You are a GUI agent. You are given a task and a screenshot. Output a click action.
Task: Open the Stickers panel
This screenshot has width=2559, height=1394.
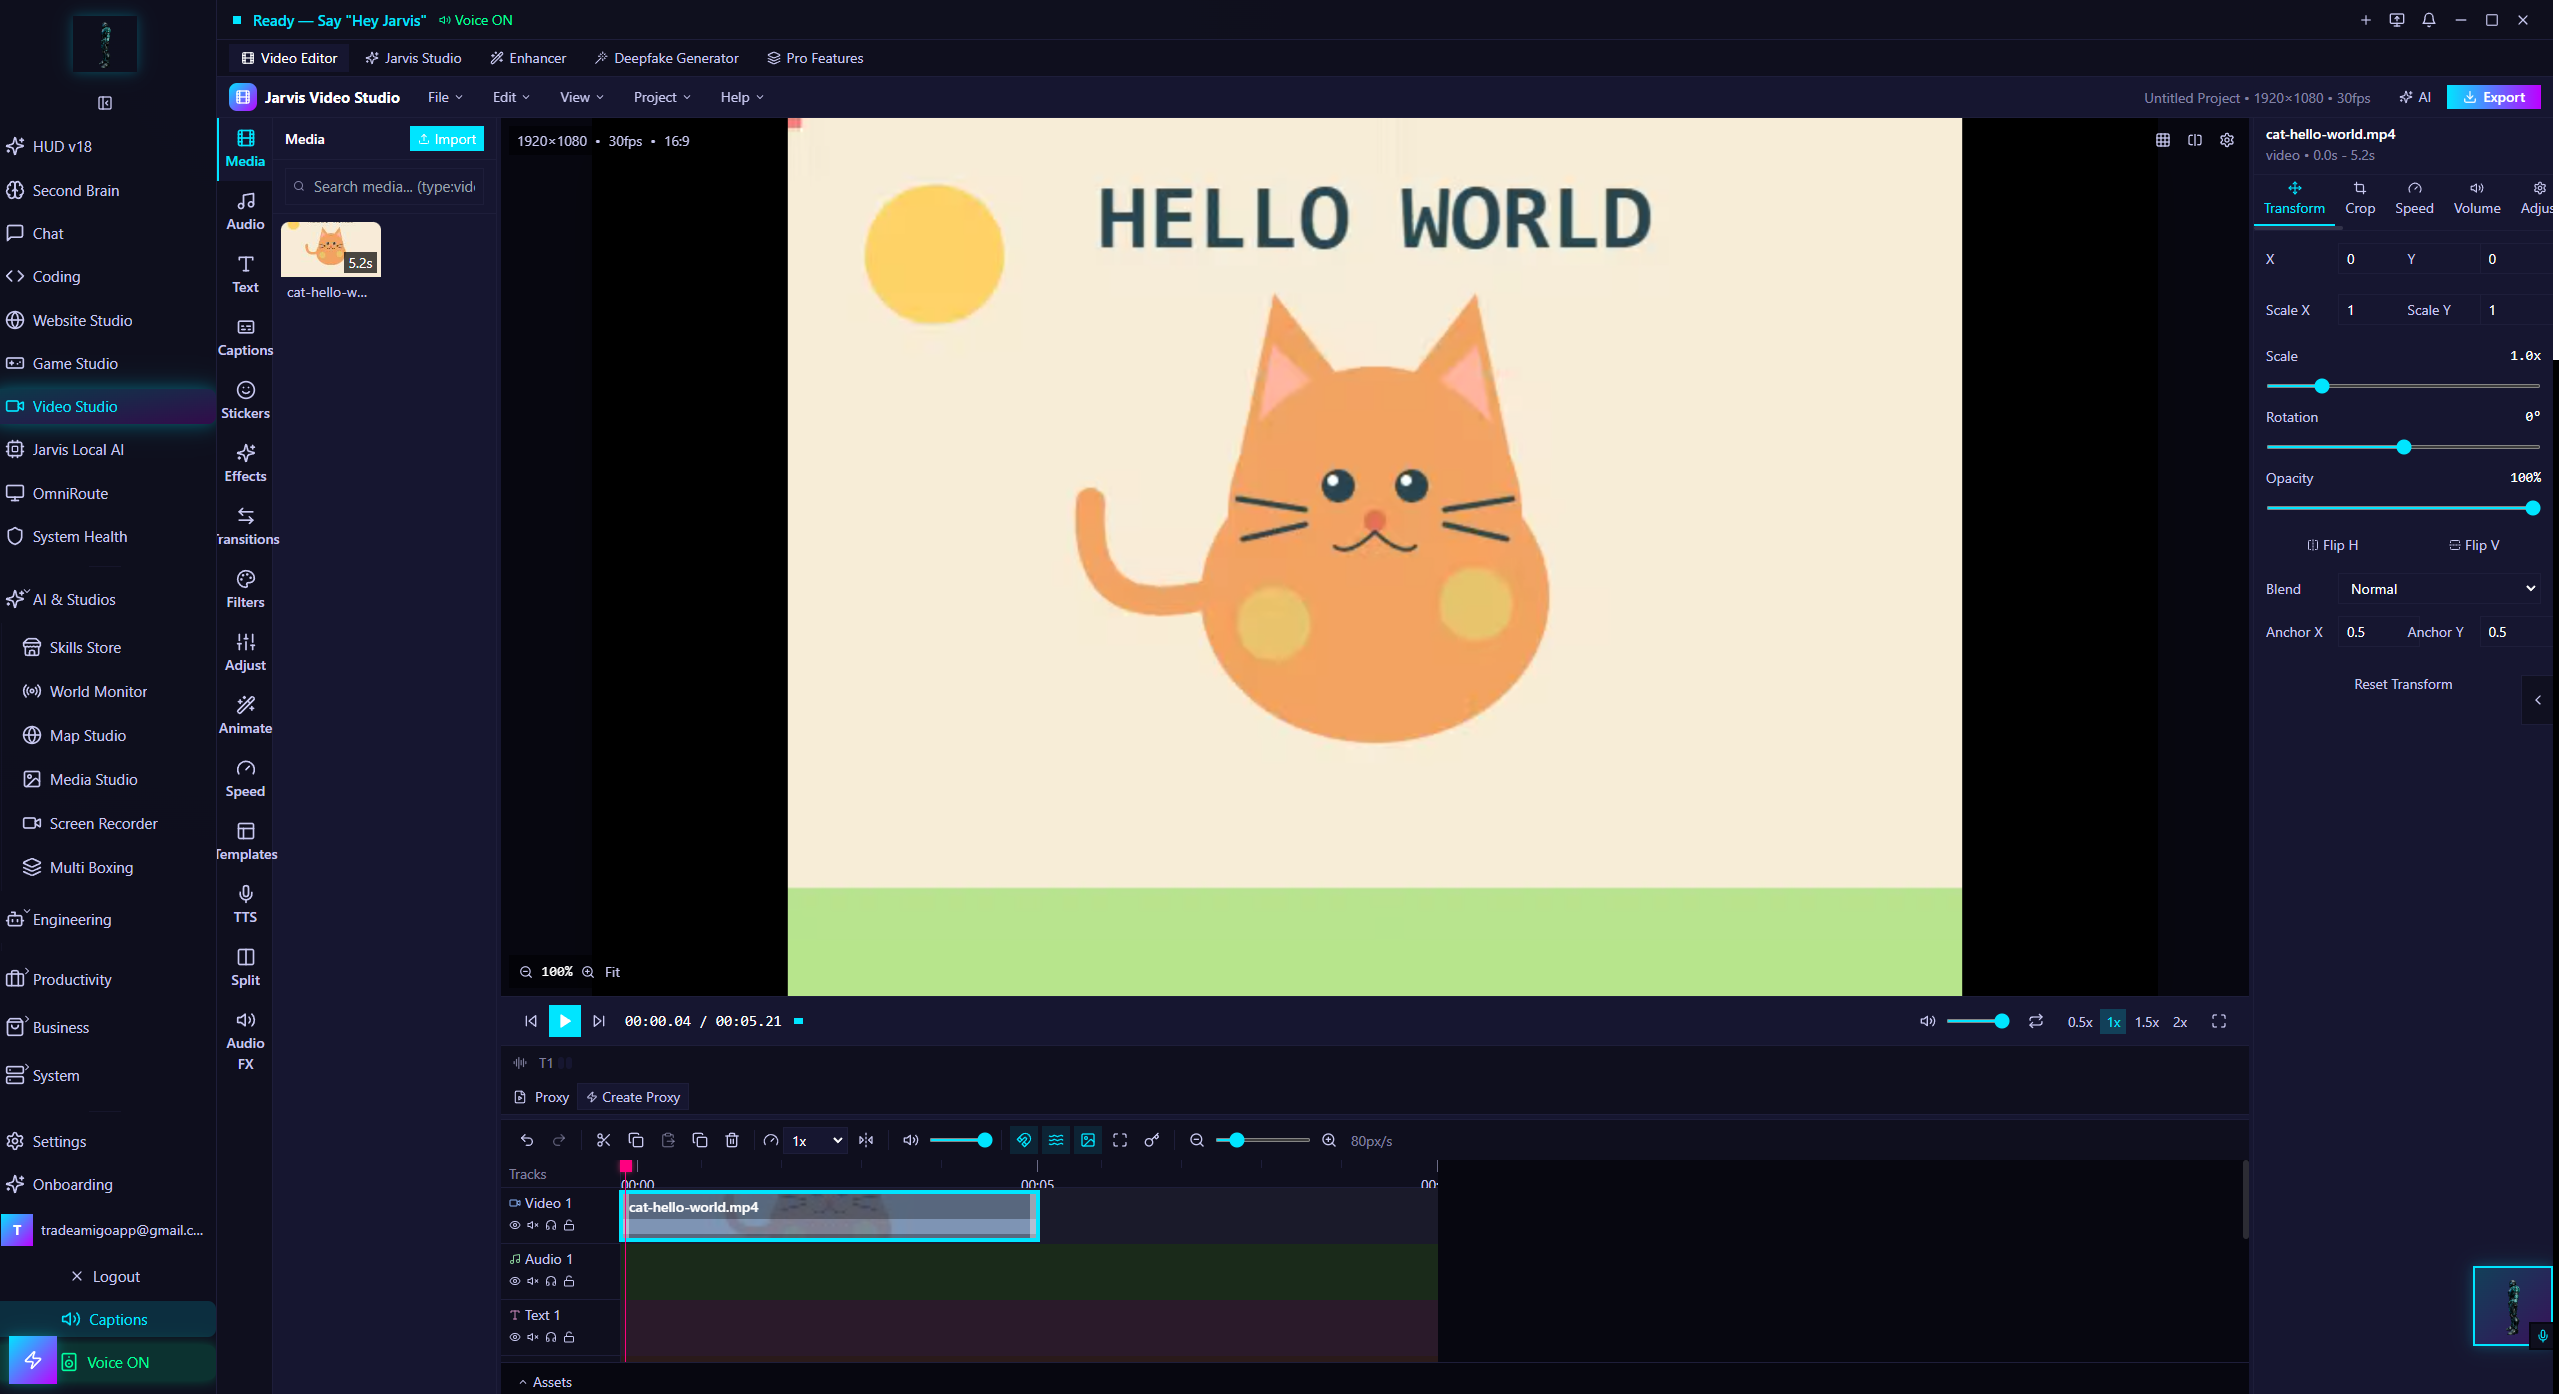pyautogui.click(x=245, y=400)
